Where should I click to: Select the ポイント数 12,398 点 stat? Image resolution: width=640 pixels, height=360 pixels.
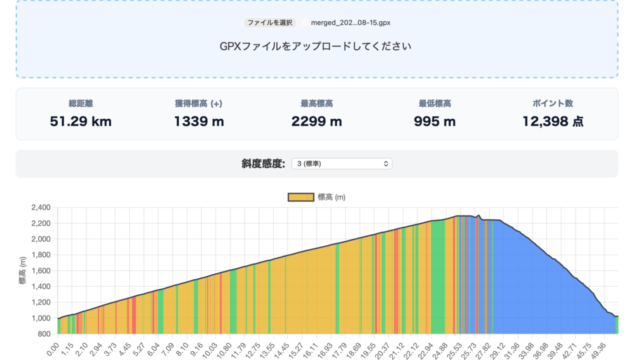click(553, 114)
